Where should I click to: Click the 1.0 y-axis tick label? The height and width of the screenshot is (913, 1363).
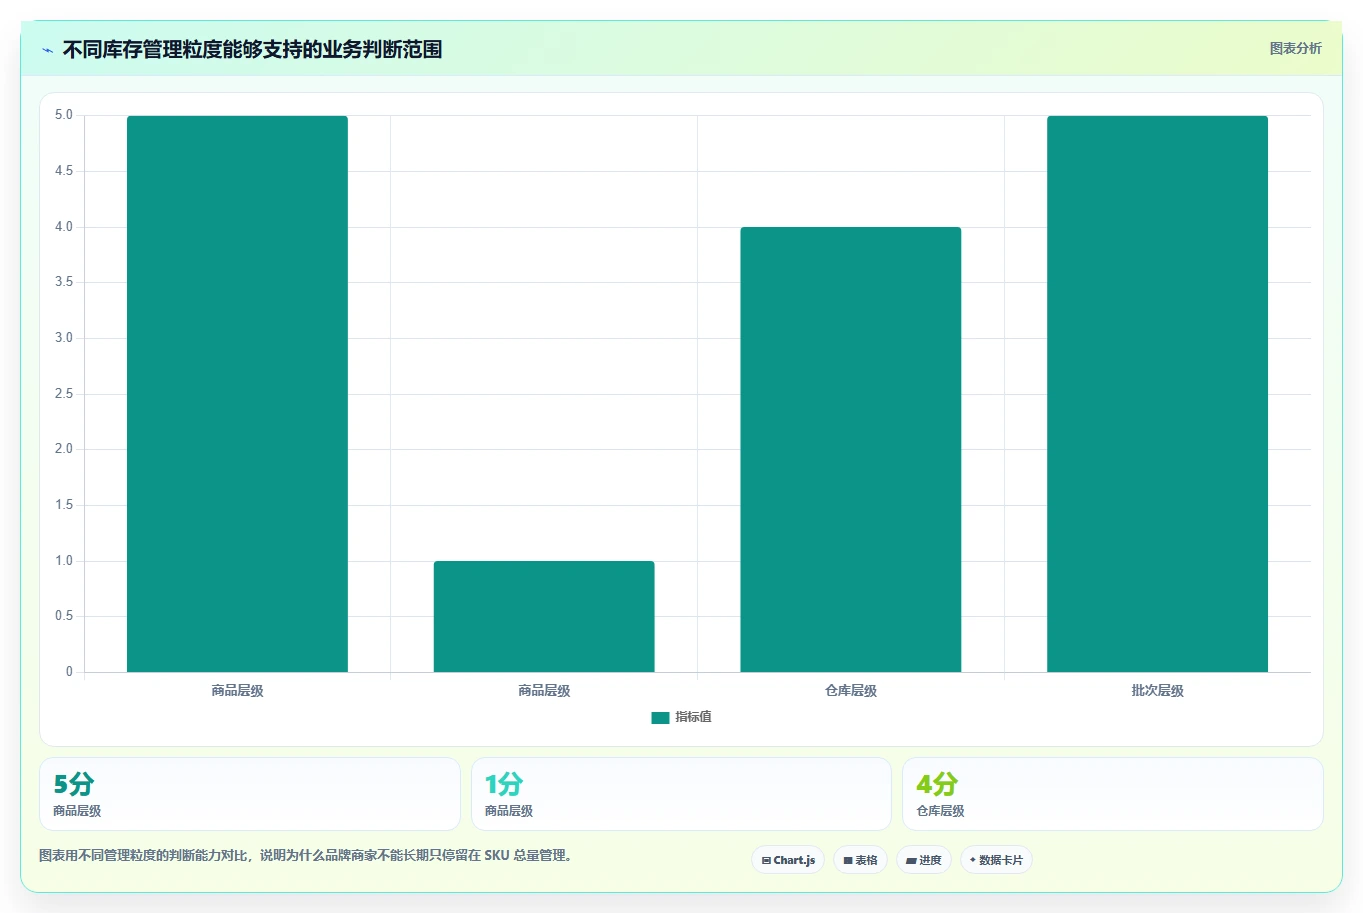[x=64, y=561]
